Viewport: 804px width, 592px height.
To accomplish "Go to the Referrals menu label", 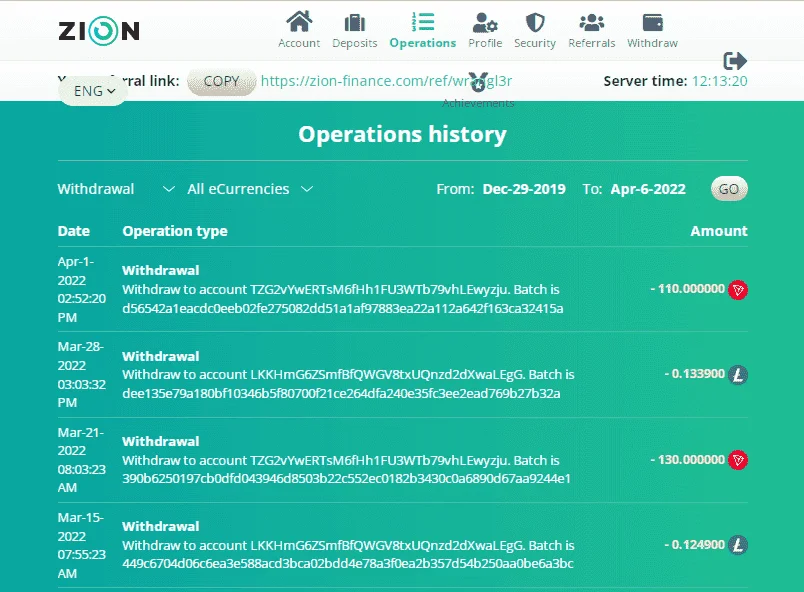I will [591, 43].
